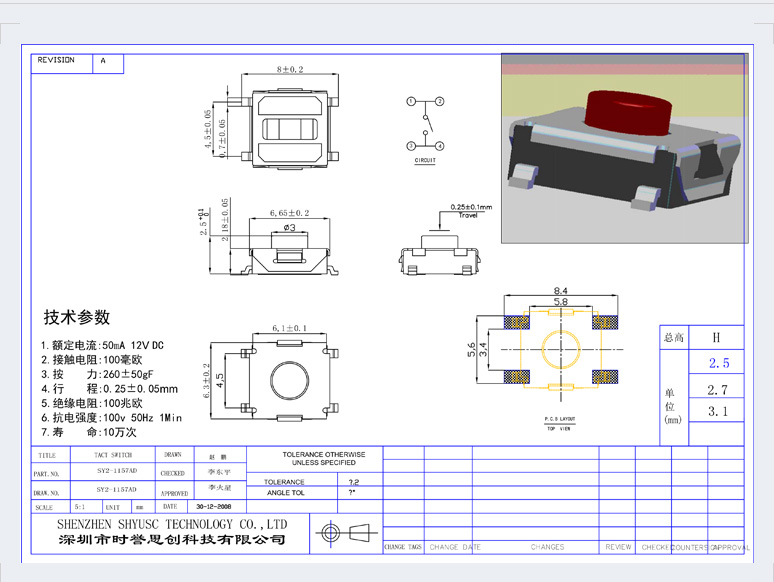Click the "8±0.2" width dimension
The height and width of the screenshot is (582, 774).
pos(290,70)
